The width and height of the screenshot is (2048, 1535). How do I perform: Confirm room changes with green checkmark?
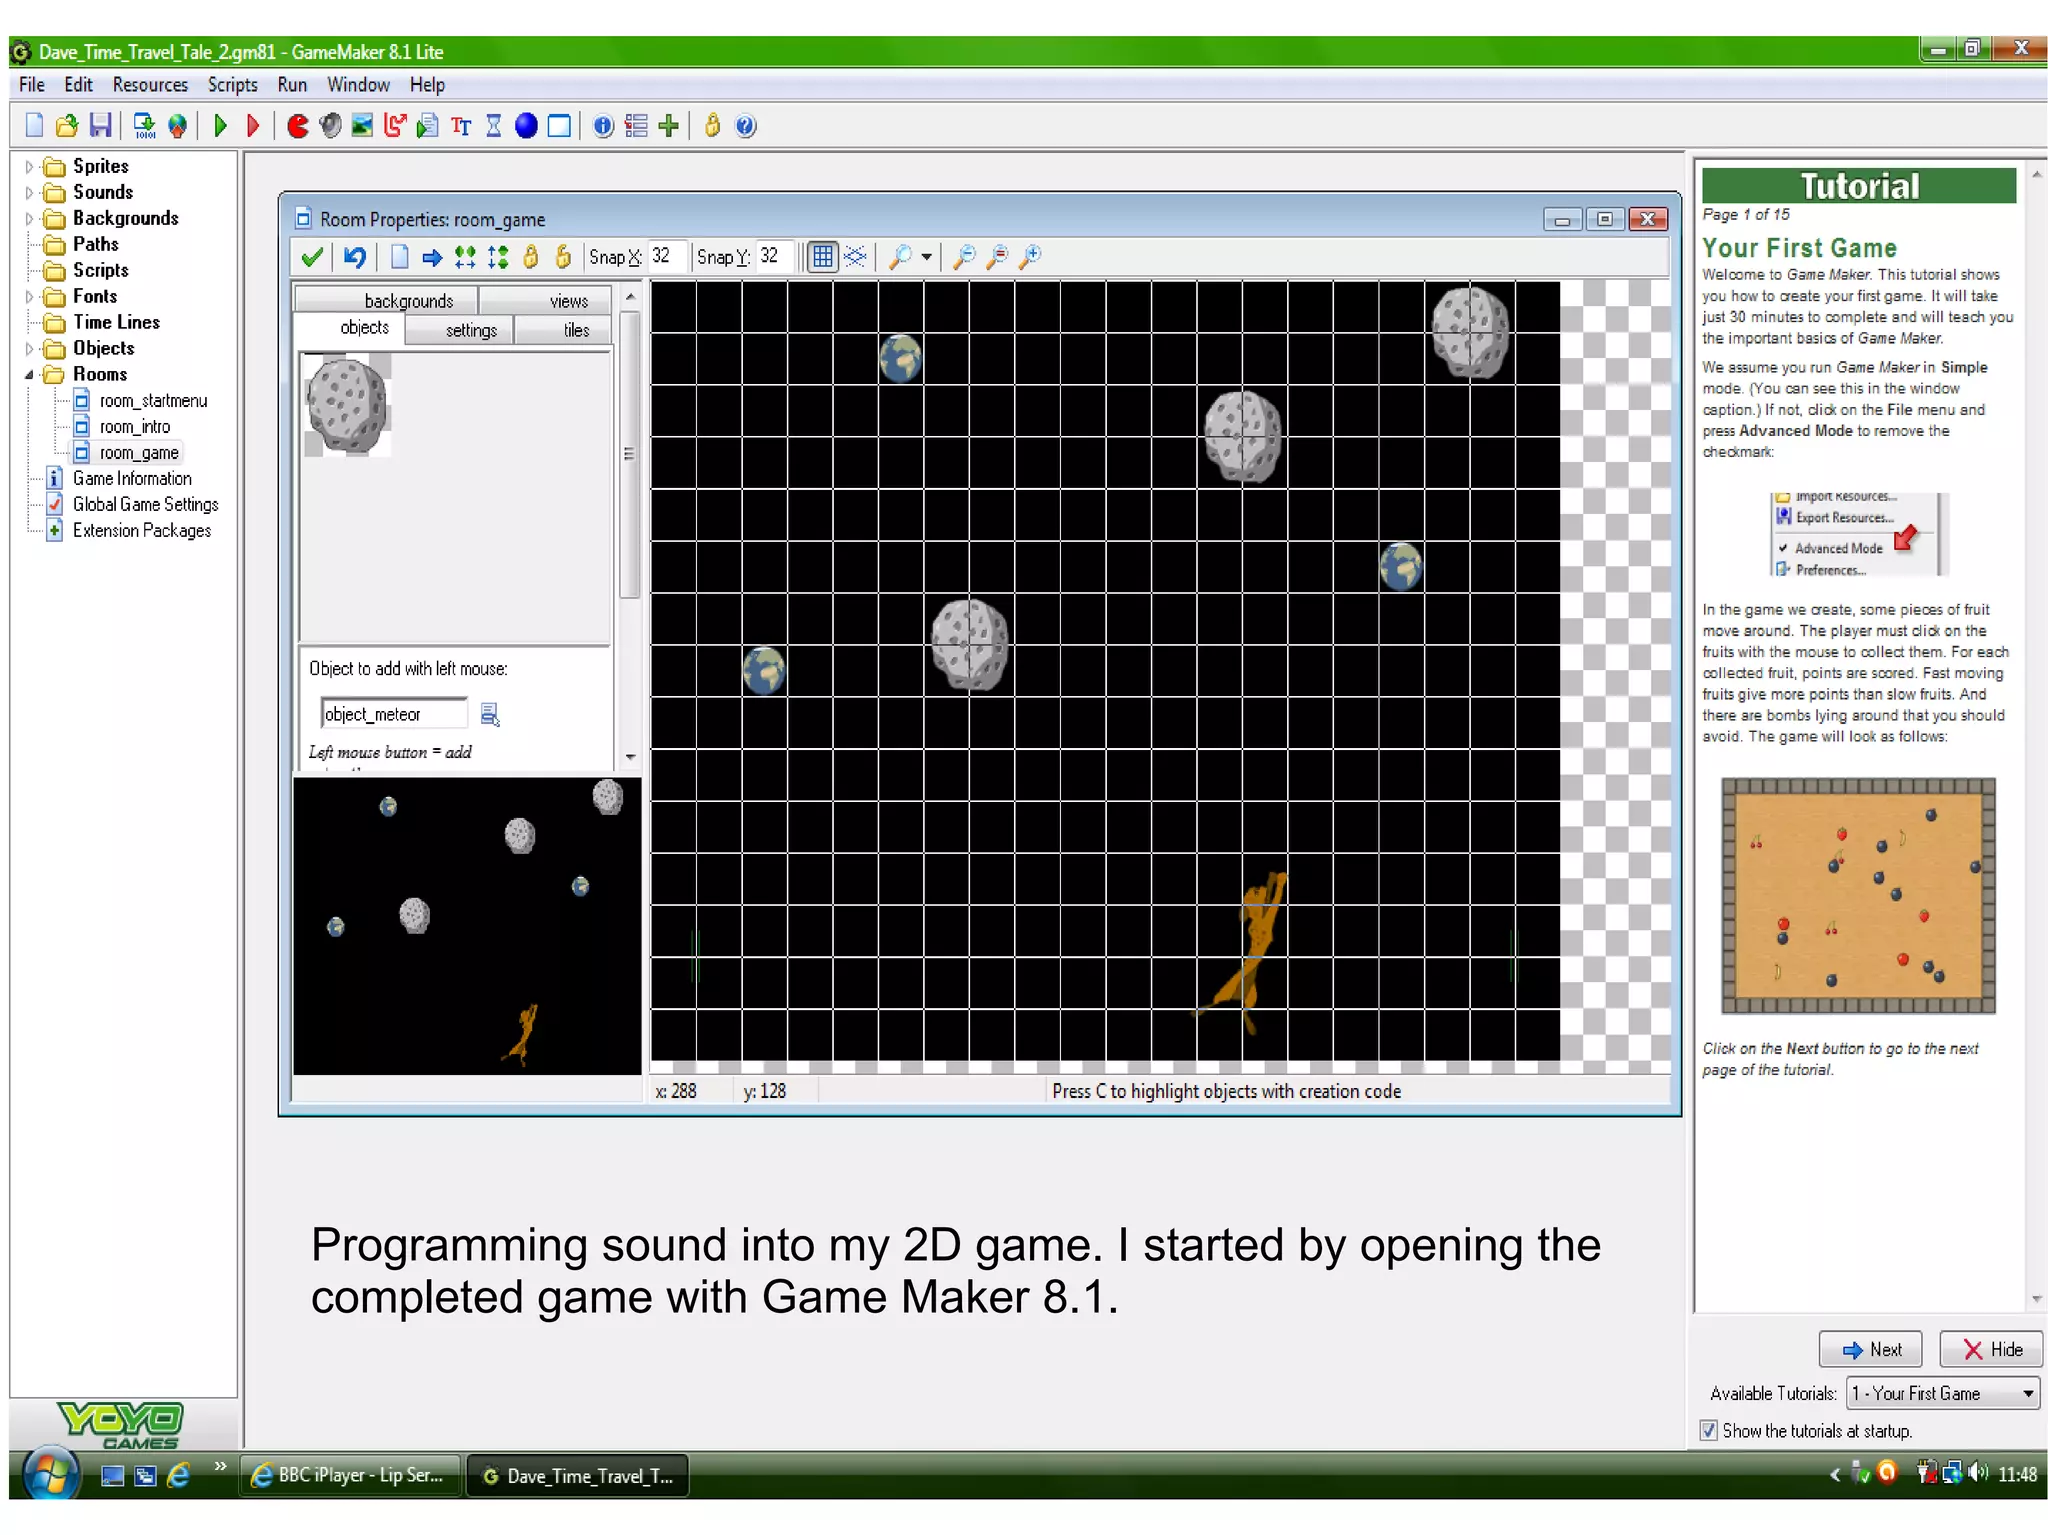tap(312, 257)
